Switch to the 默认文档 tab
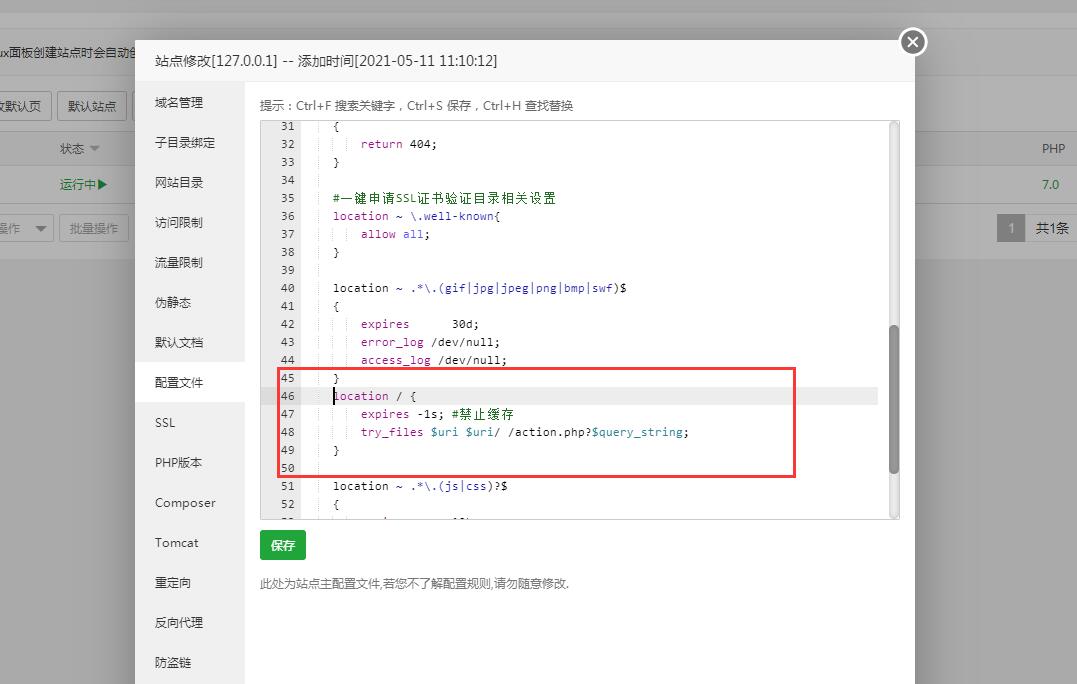 click(x=179, y=342)
